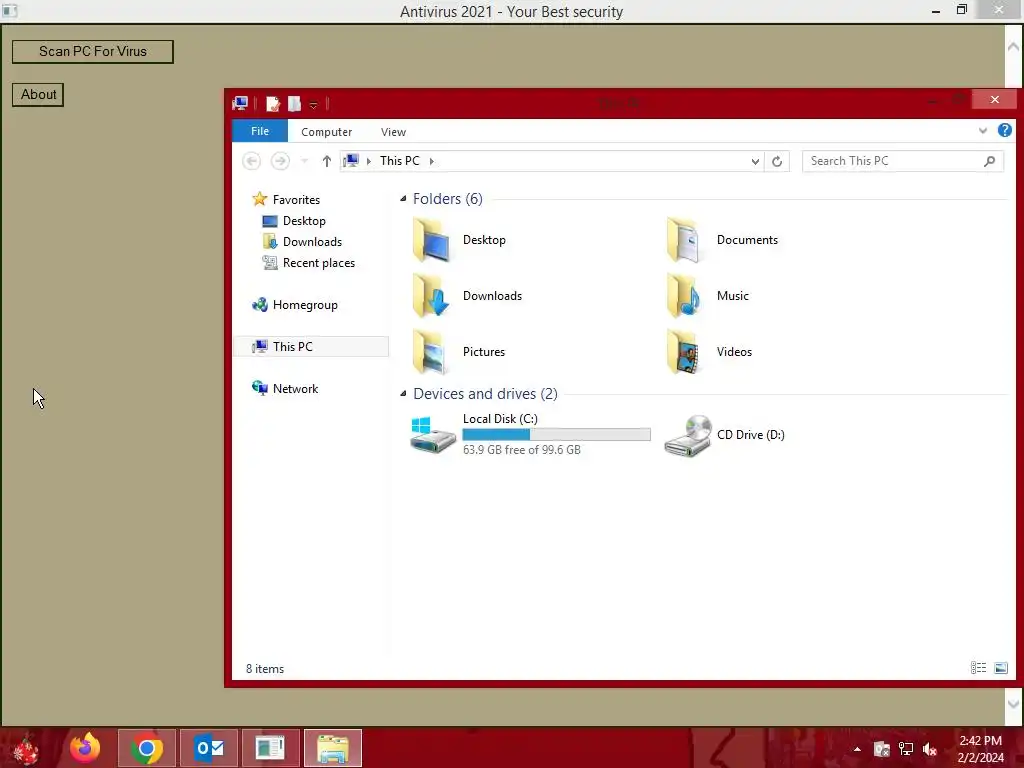Viewport: 1024px width, 768px height.
Task: Open Customize Quick Access Toolbar dropdown
Action: pyautogui.click(x=313, y=104)
